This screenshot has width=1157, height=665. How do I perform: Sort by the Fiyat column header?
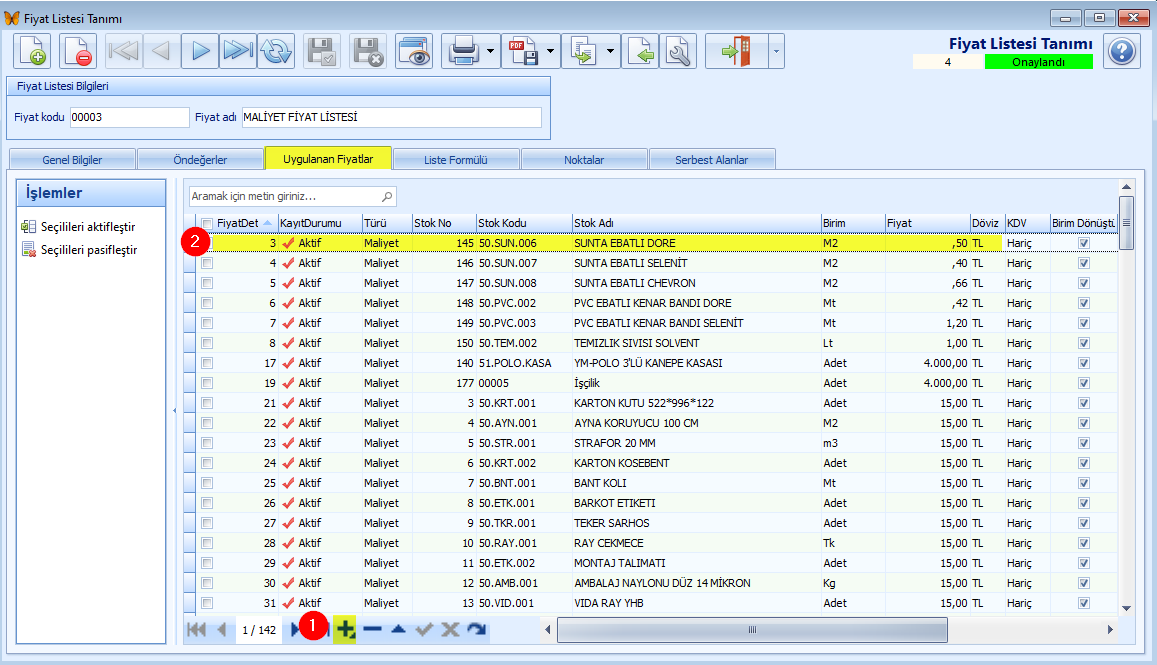tap(928, 223)
